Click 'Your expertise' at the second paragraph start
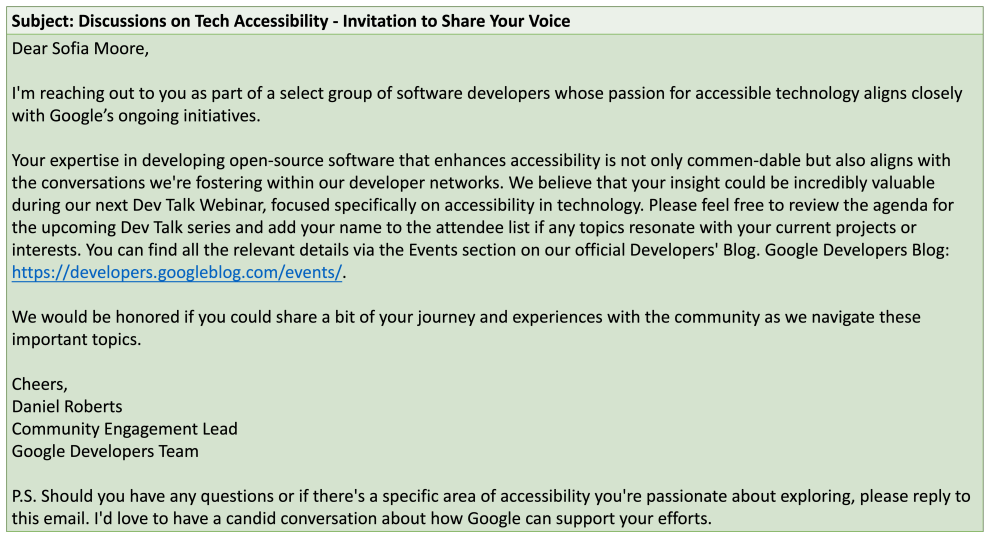The height and width of the screenshot is (538, 990). pos(65,160)
